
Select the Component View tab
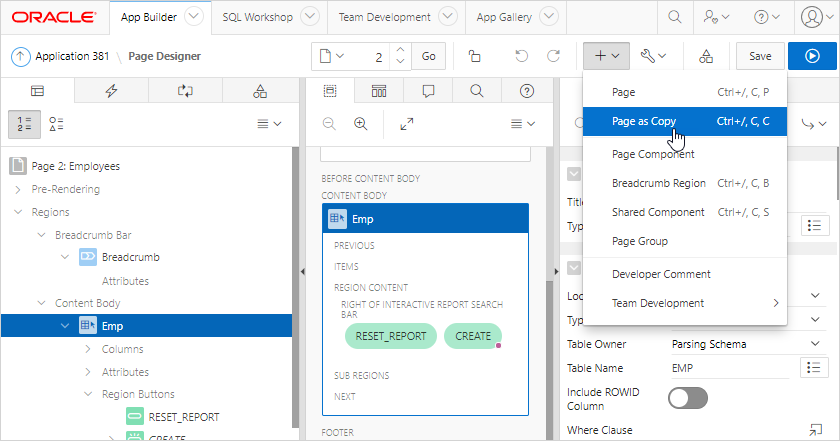(x=379, y=91)
